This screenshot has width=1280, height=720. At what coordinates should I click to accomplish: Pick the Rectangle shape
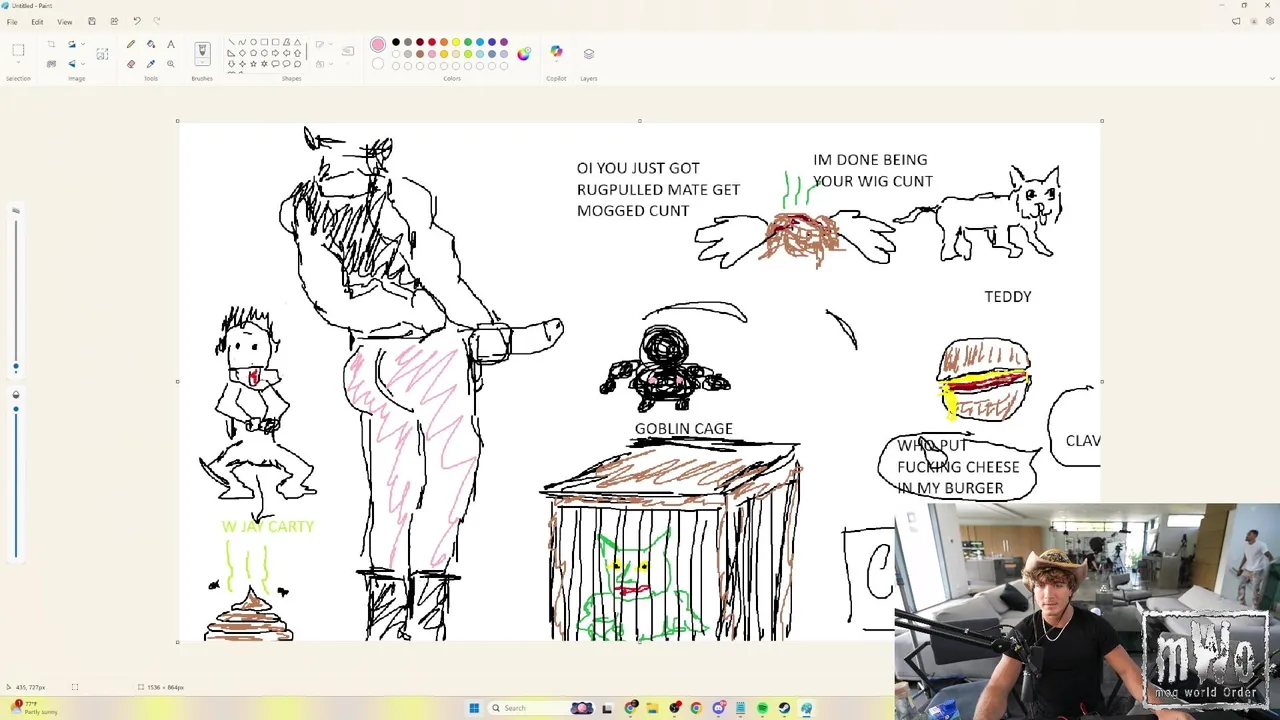(x=264, y=43)
